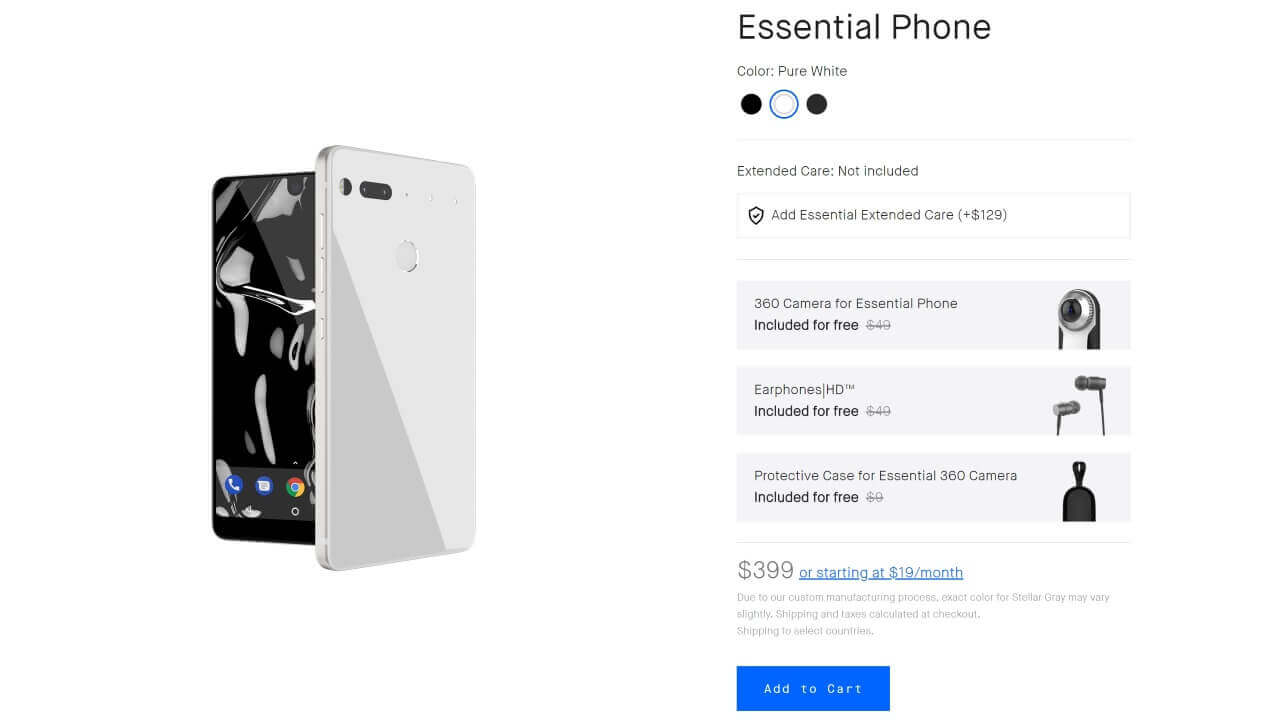Choose the Pure White color option

point(784,104)
